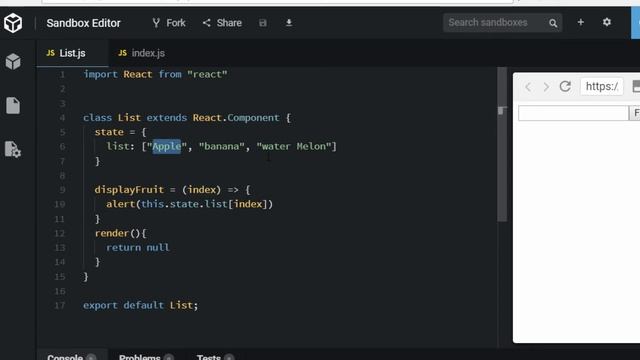The width and height of the screenshot is (640, 360).
Task: Click 'return null' on line 13
Action: (138, 247)
